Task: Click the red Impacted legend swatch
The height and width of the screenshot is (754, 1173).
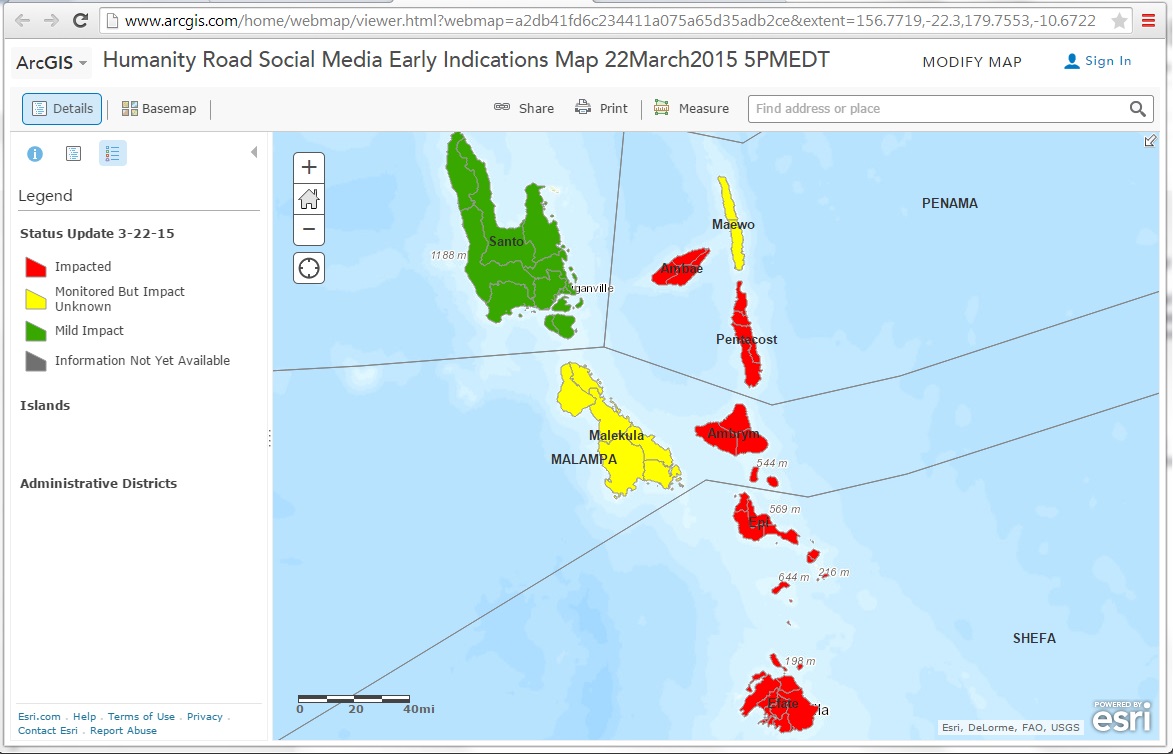Action: pos(36,267)
